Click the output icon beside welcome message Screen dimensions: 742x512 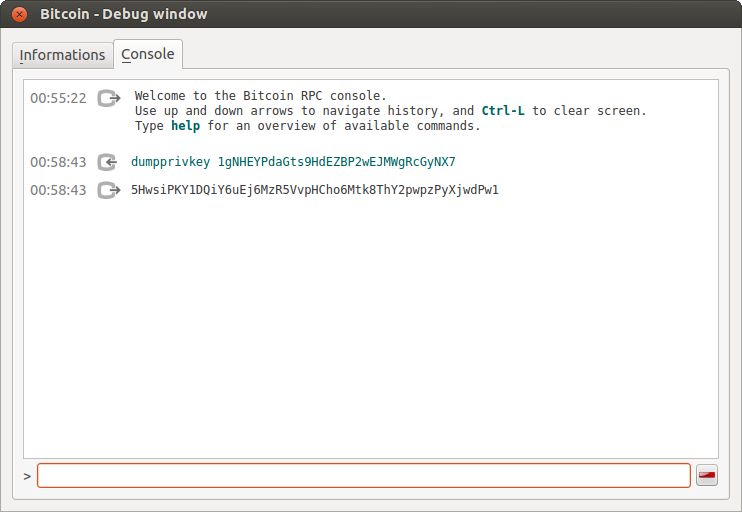pos(109,98)
